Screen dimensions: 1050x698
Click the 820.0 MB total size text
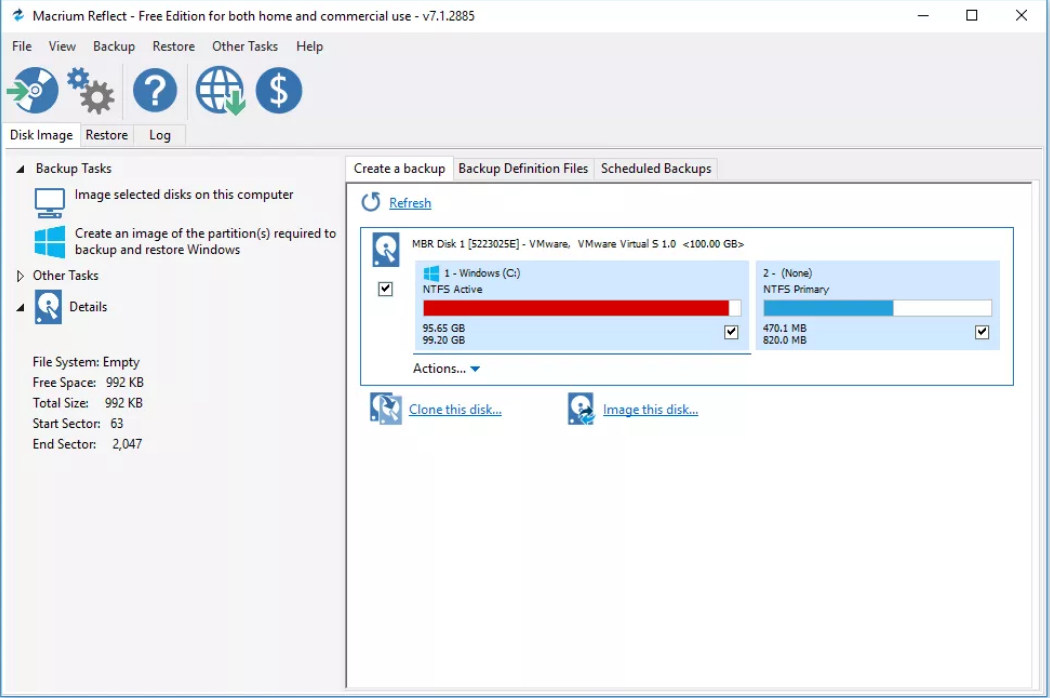point(785,340)
